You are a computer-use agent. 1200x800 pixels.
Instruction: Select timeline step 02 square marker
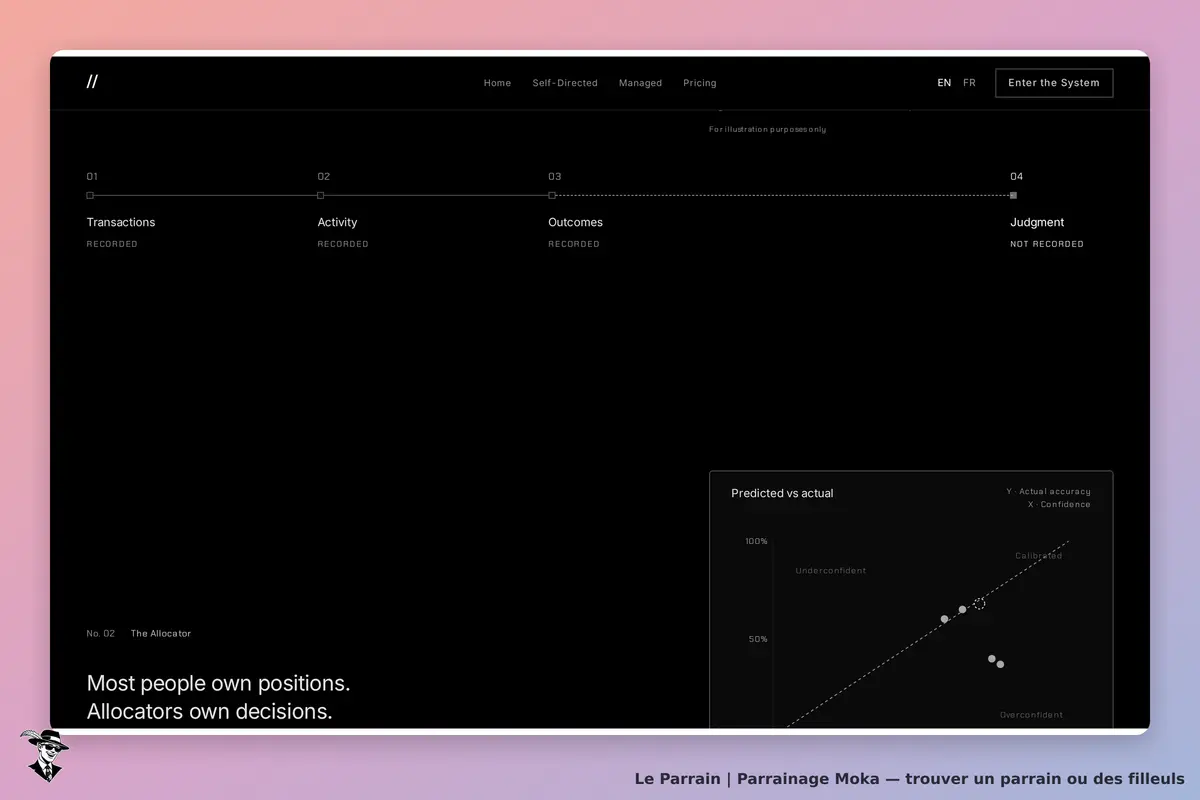(321, 195)
